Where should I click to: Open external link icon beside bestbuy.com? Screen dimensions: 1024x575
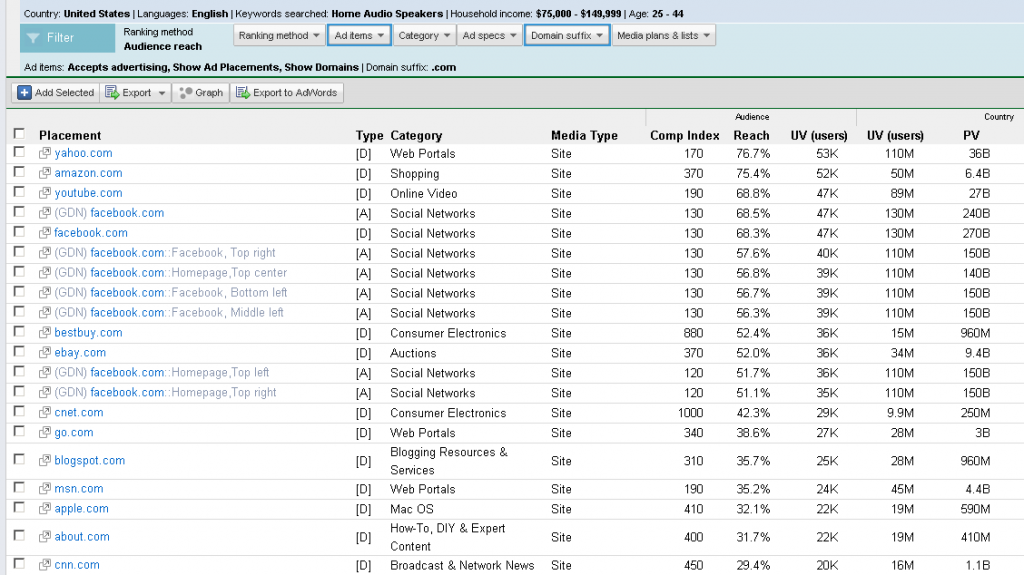(x=44, y=333)
